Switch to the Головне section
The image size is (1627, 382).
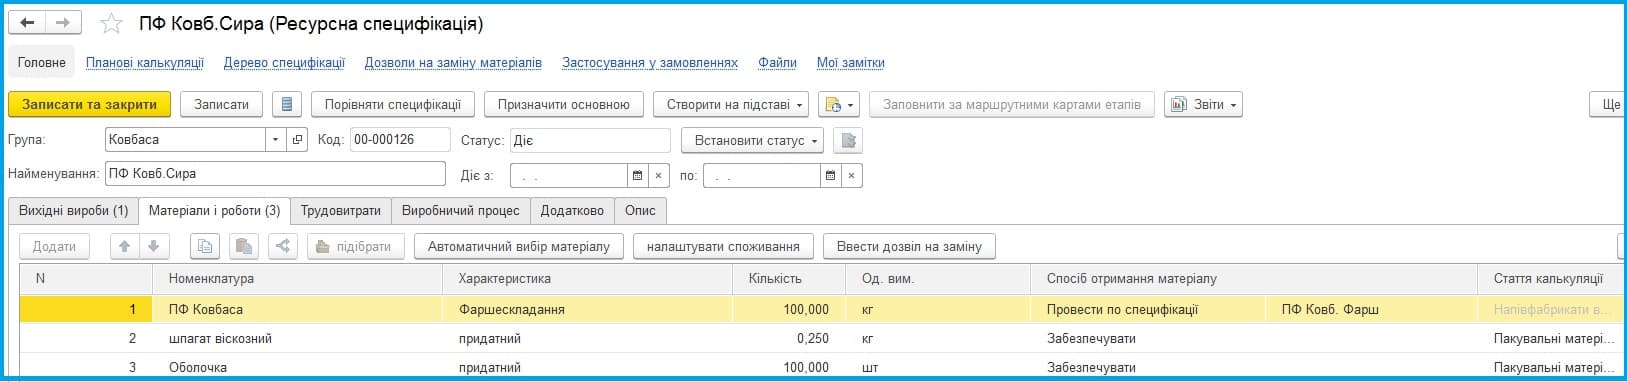pyautogui.click(x=42, y=62)
